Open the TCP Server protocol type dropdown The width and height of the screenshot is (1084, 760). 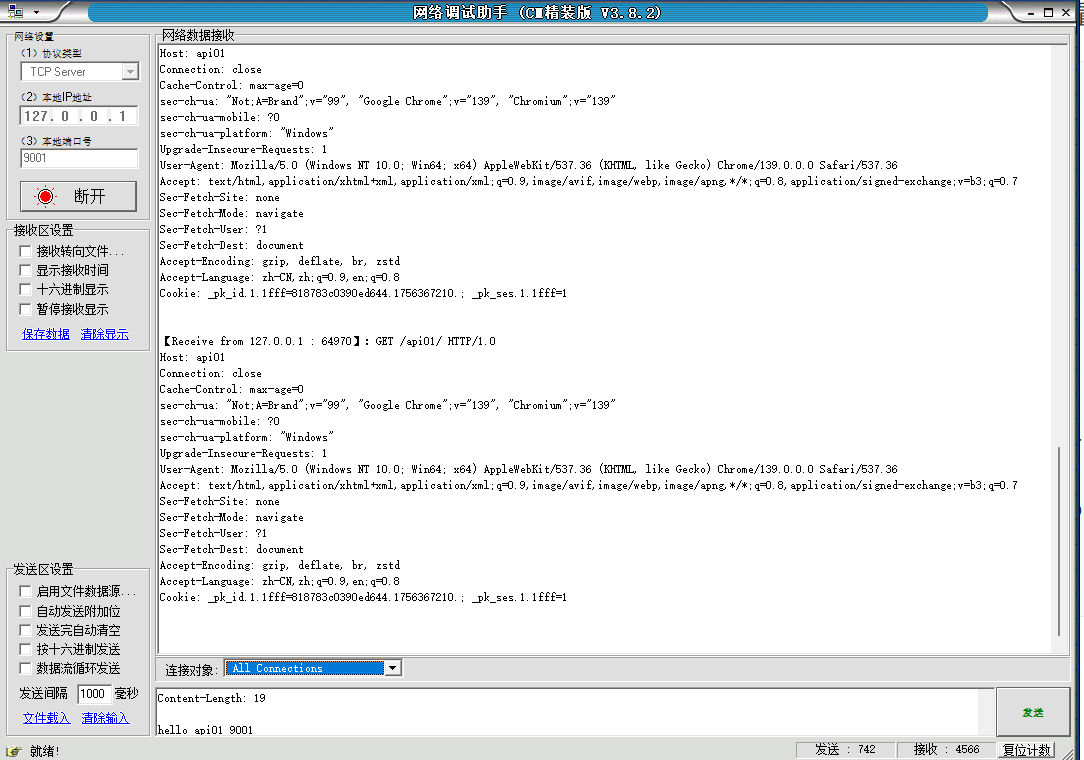click(129, 72)
